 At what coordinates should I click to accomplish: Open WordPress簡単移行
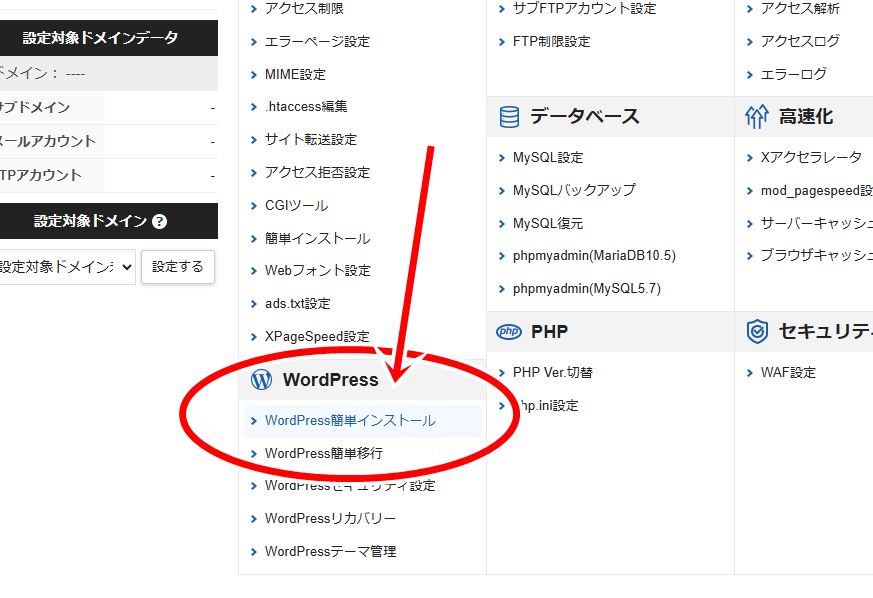(324, 454)
